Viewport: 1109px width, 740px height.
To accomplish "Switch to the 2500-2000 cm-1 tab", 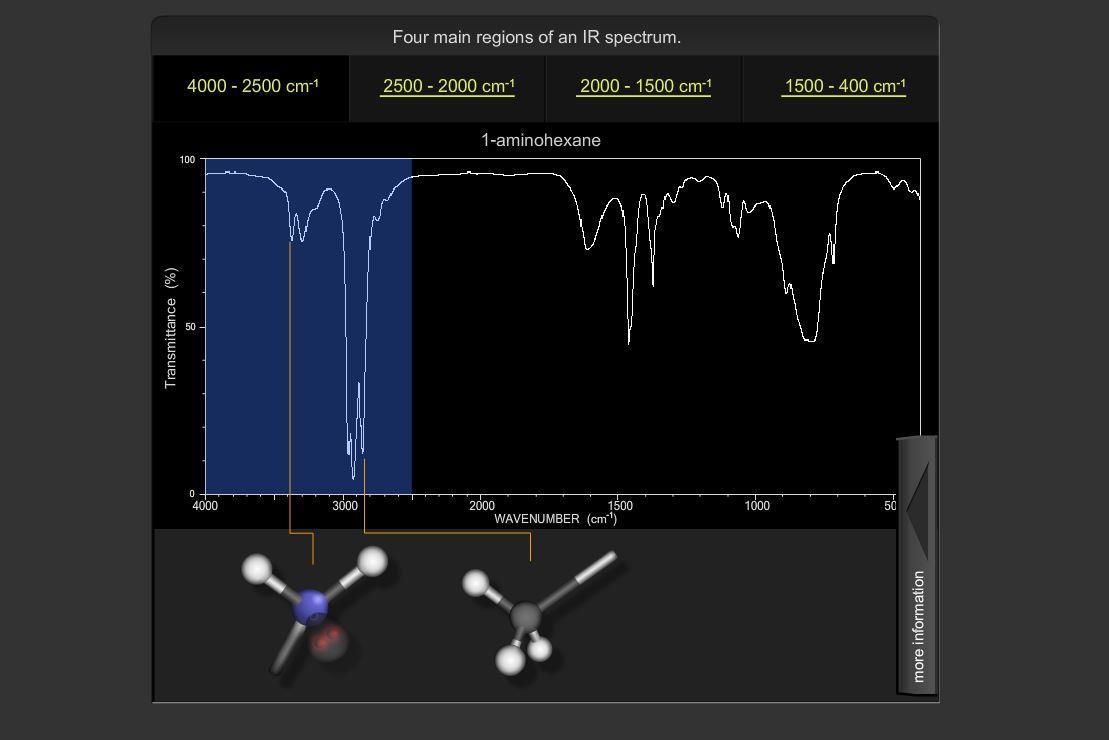I will 448,87.
